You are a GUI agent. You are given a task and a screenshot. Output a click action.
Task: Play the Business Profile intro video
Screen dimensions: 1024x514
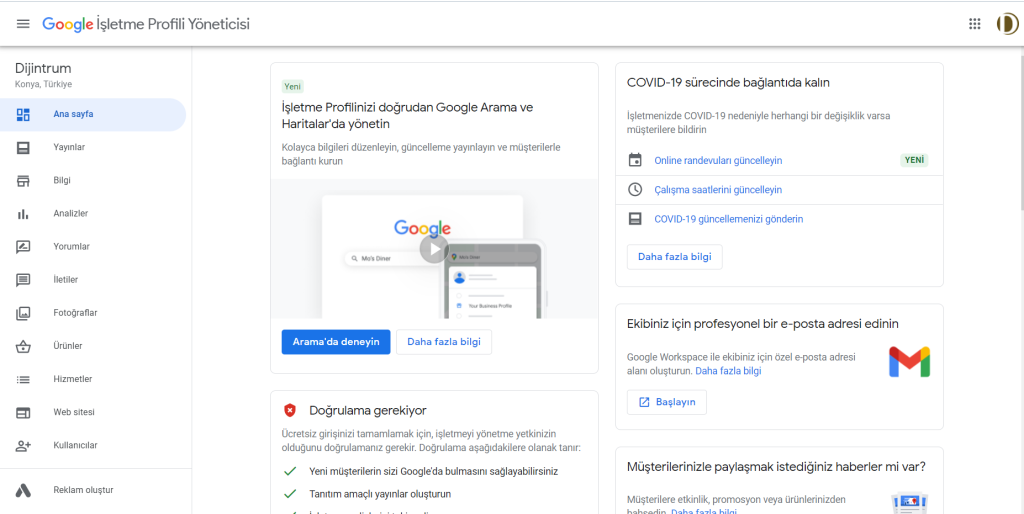pyautogui.click(x=434, y=249)
